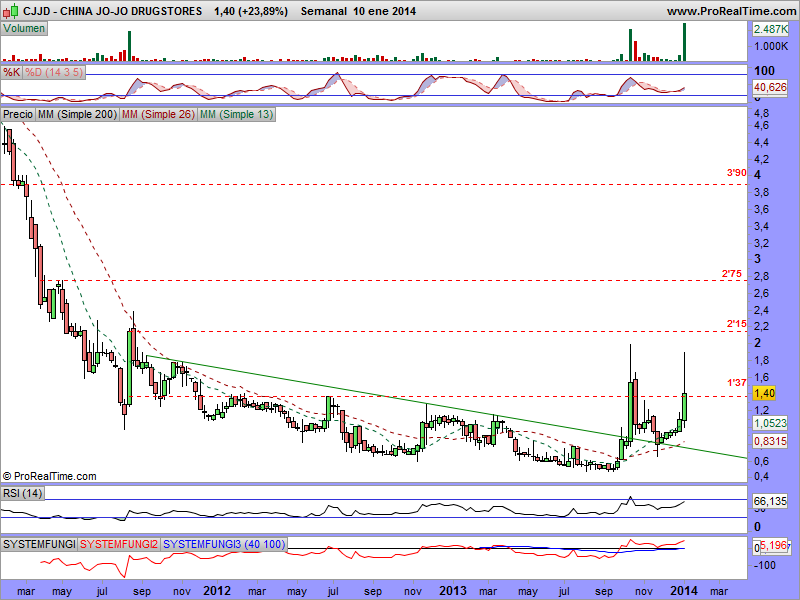Screen dimensions: 800x600
Task: Click the 2.487K volume value tag
Action: click(x=771, y=29)
